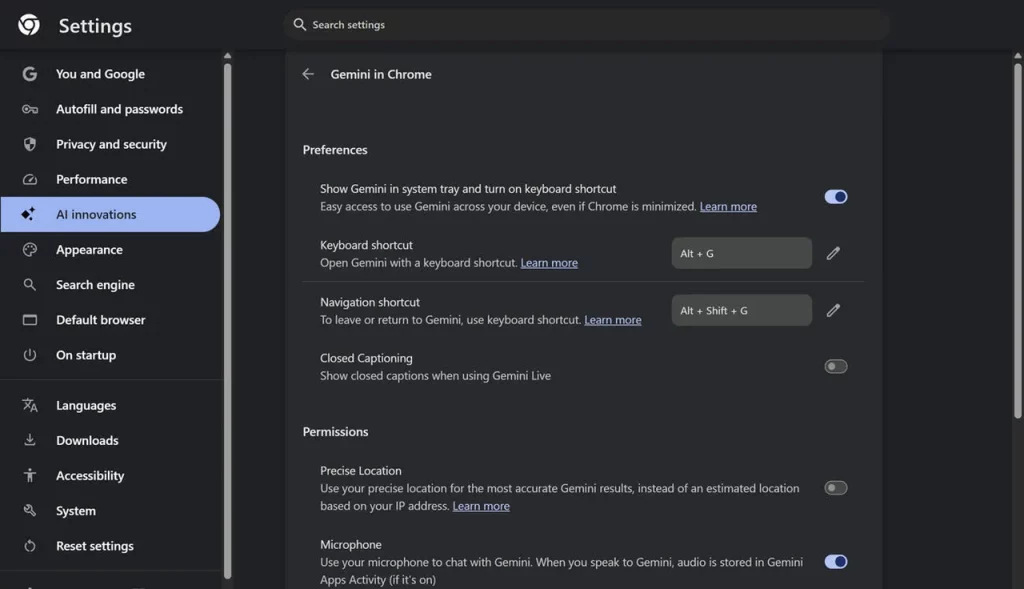1024x589 pixels.
Task: Disable Show Gemini in system tray toggle
Action: [835, 197]
